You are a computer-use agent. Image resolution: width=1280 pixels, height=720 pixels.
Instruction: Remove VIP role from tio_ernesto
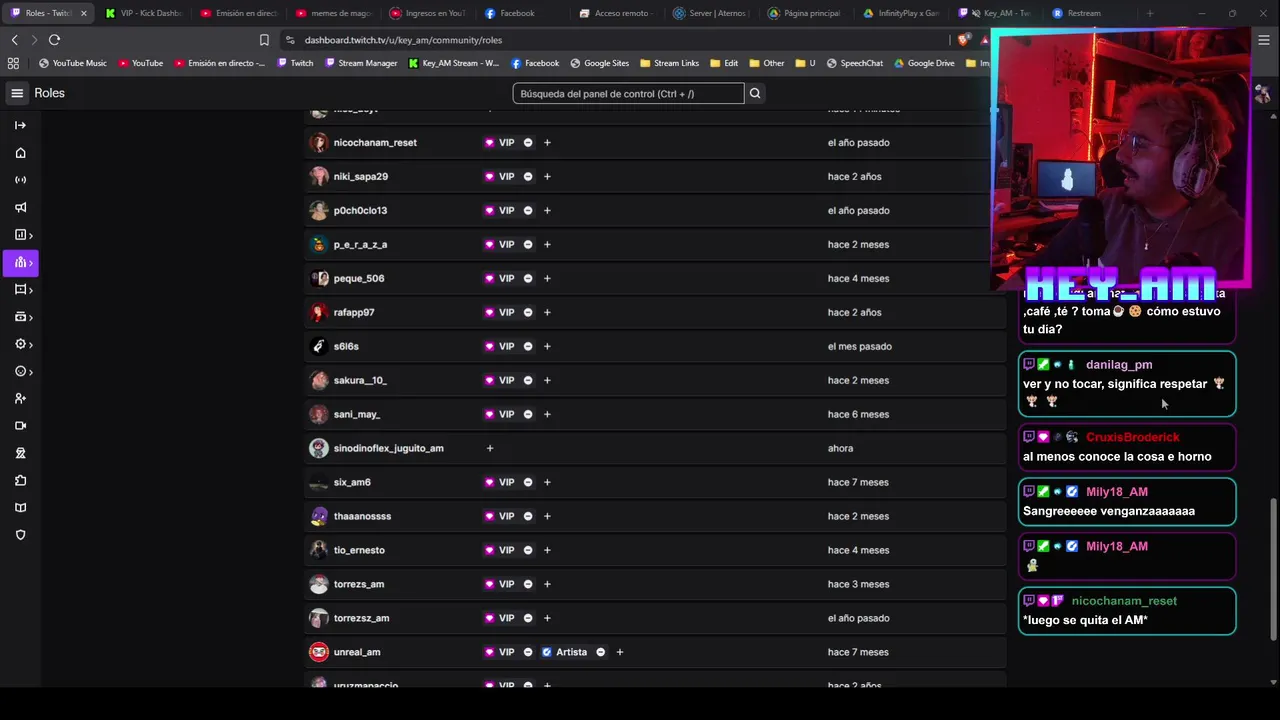point(528,551)
